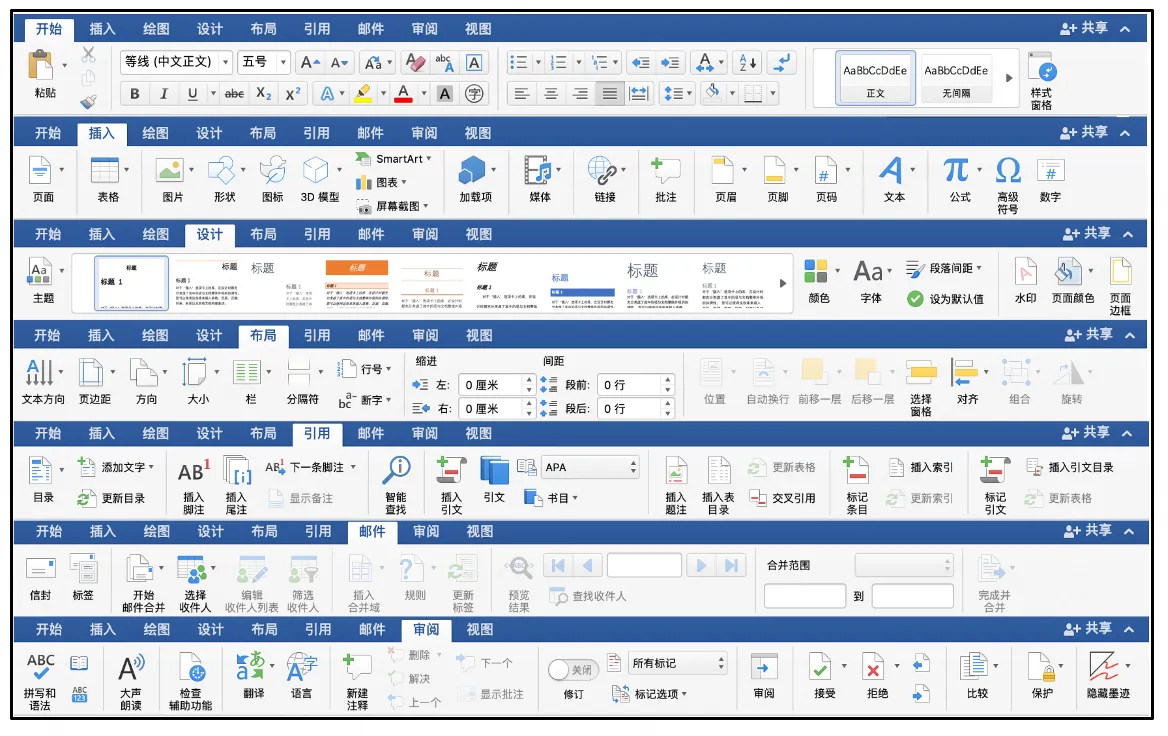Click 共享 button in top ribbon
The height and width of the screenshot is (736, 1168).
1085,28
